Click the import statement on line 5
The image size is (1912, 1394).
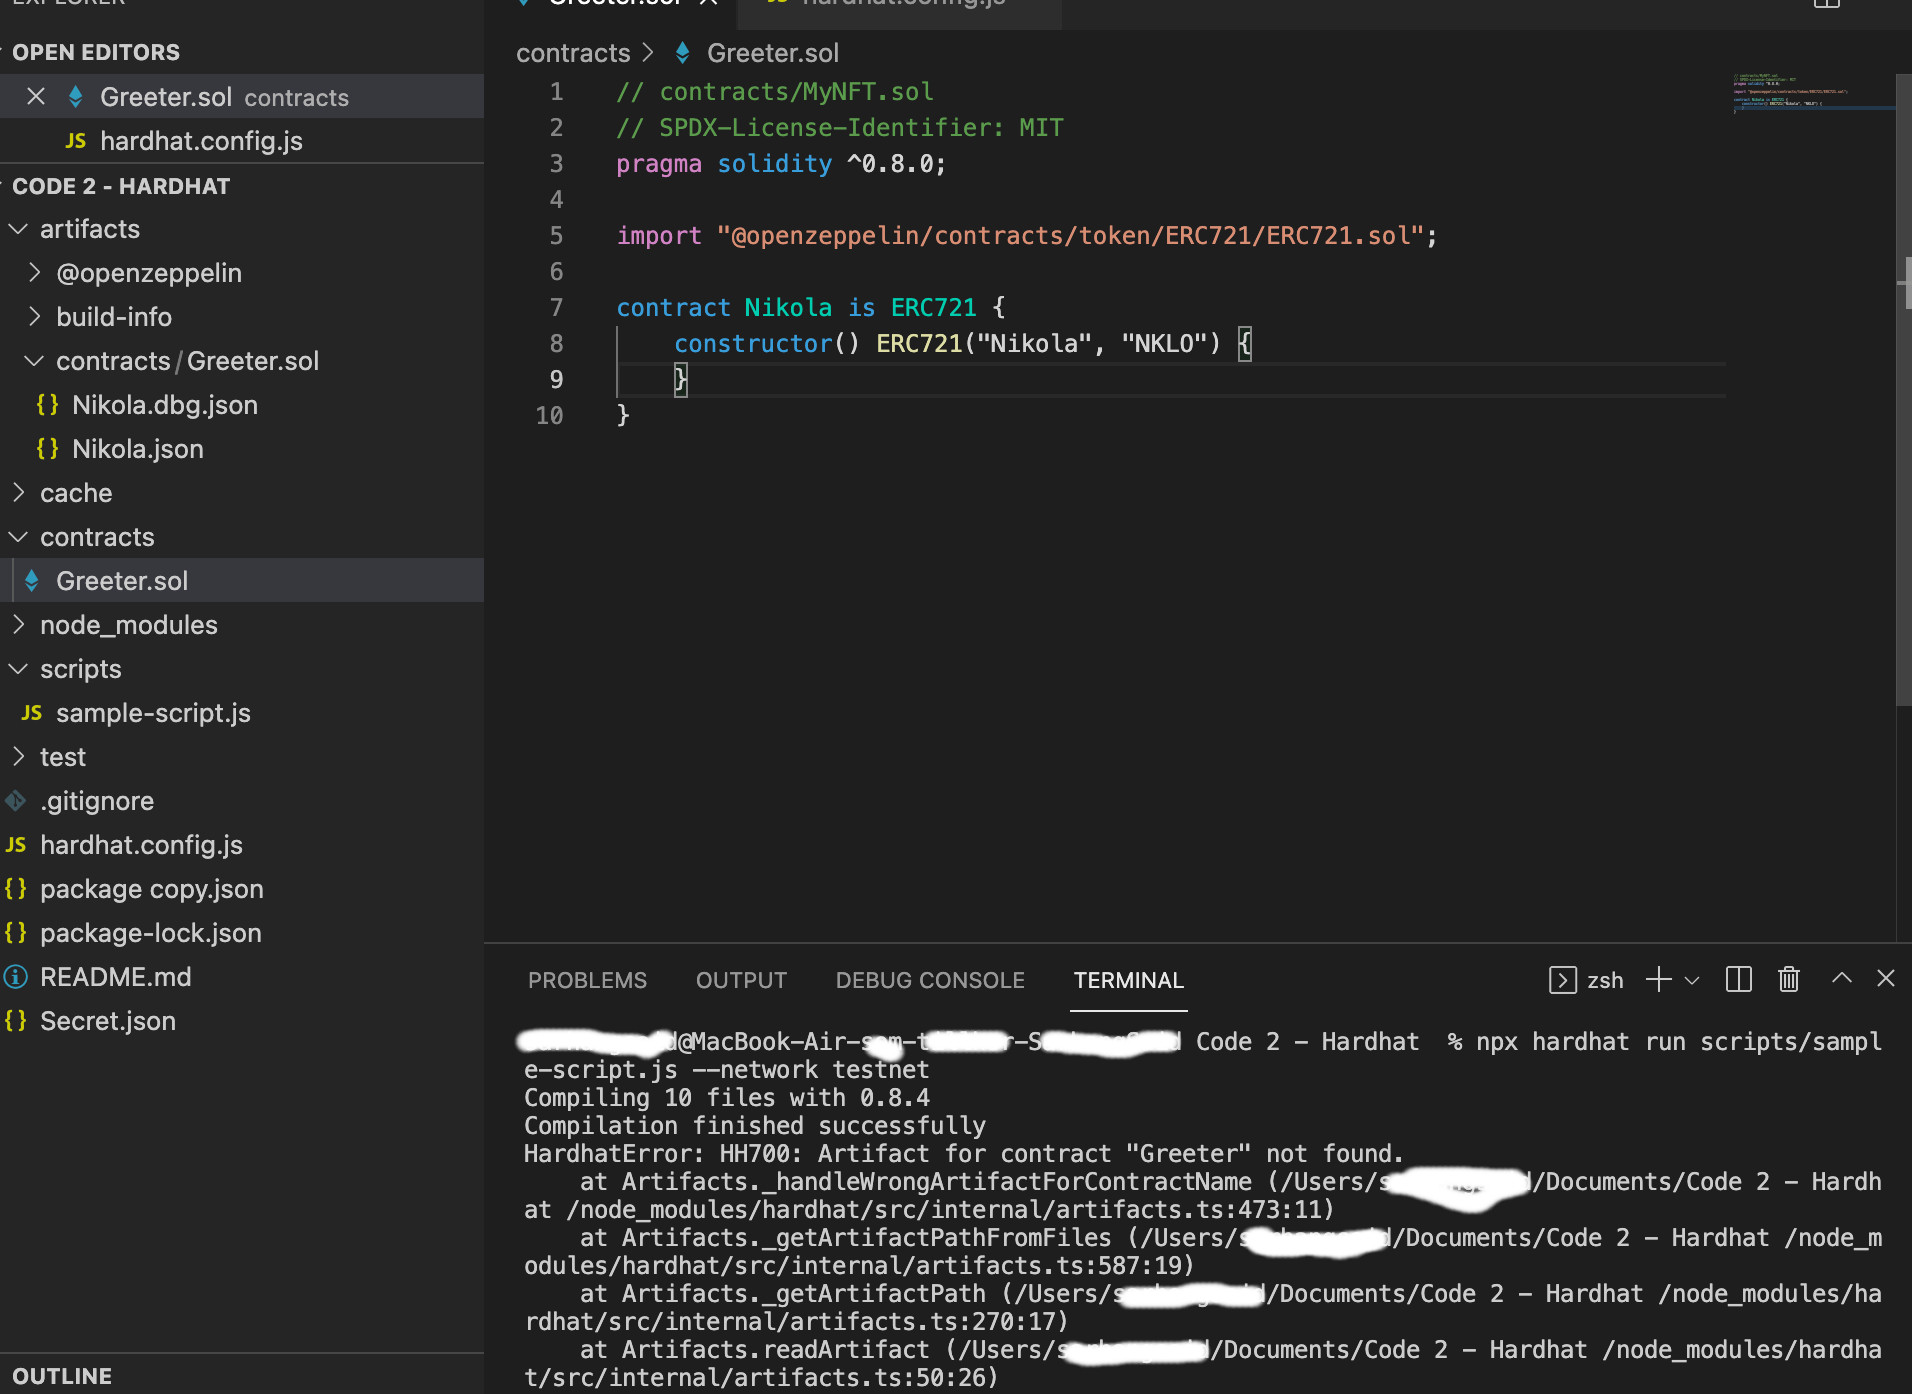[x=1027, y=236]
